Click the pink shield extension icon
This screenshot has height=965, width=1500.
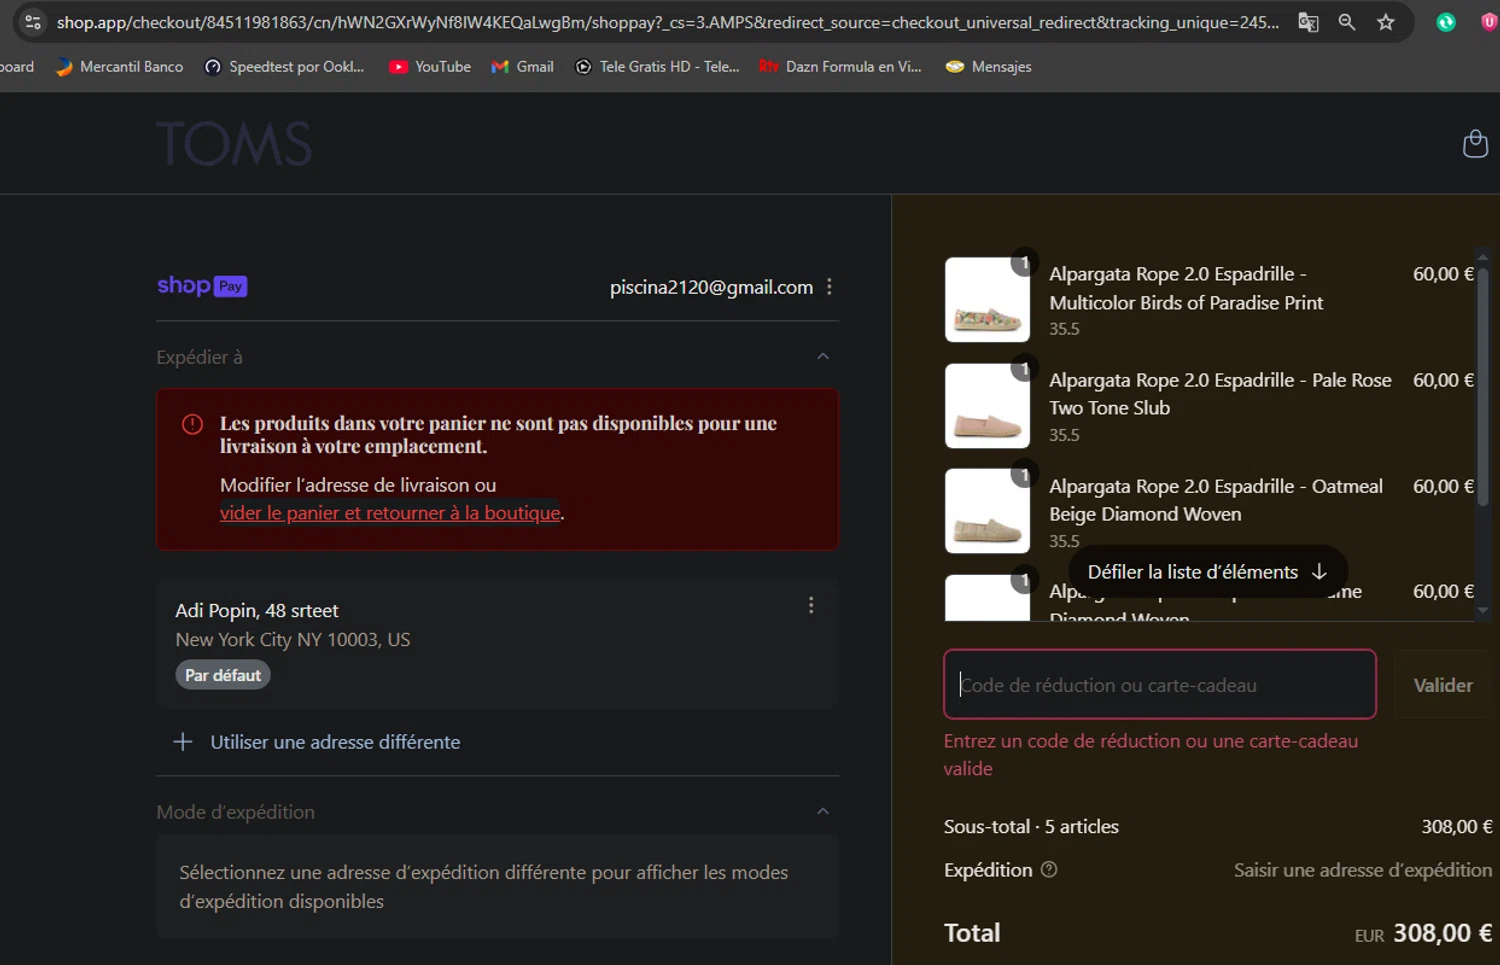coord(1489,22)
